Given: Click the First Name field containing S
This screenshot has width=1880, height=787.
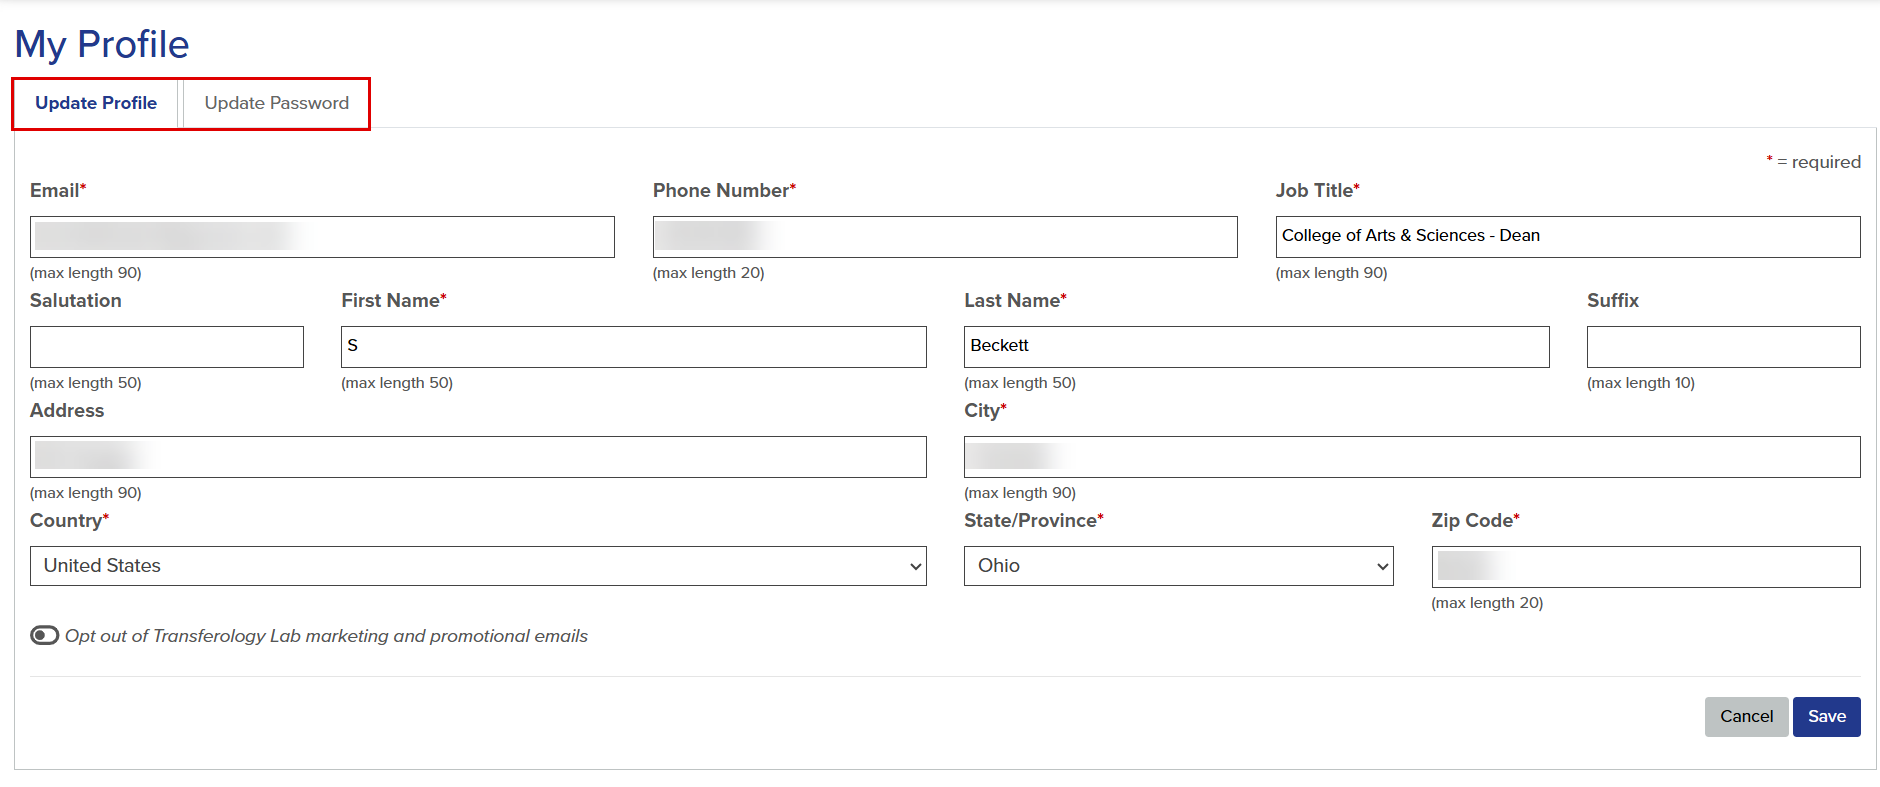Looking at the screenshot, I should point(633,347).
